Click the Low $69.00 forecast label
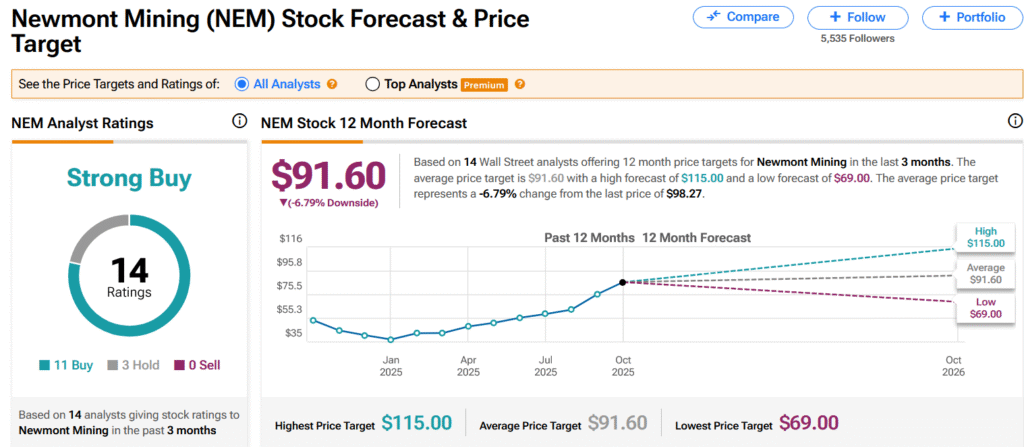The width and height of the screenshot is (1024, 447). coord(985,310)
